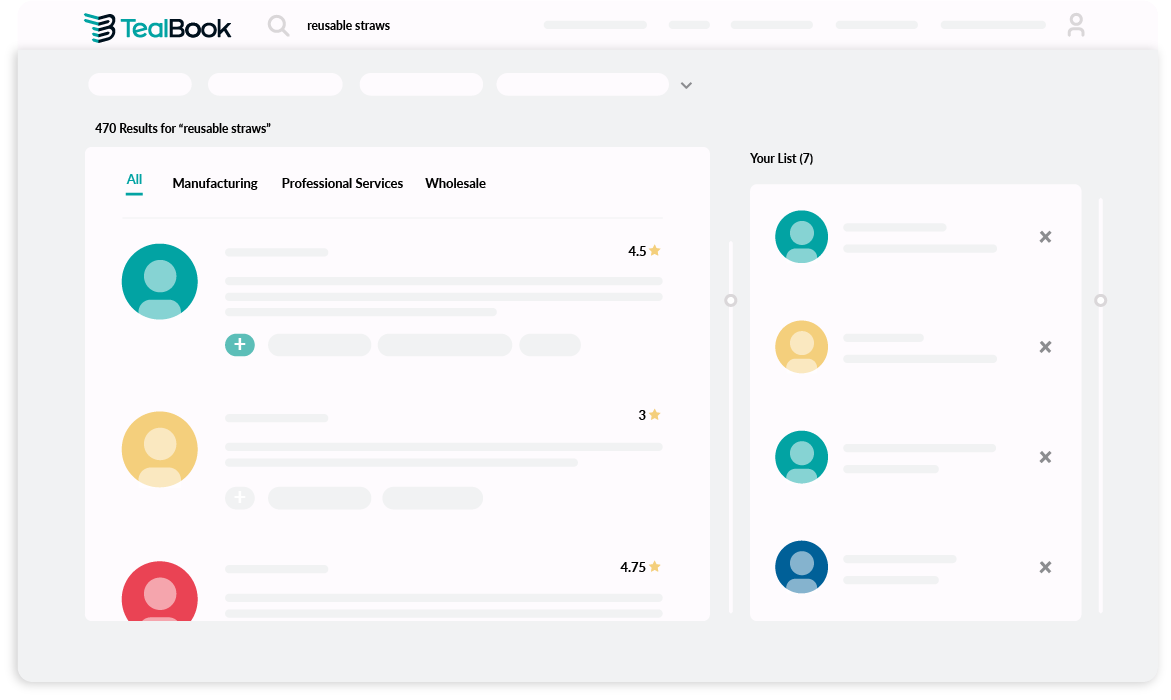
Task: Click the magnifying glass search icon
Action: pos(278,25)
